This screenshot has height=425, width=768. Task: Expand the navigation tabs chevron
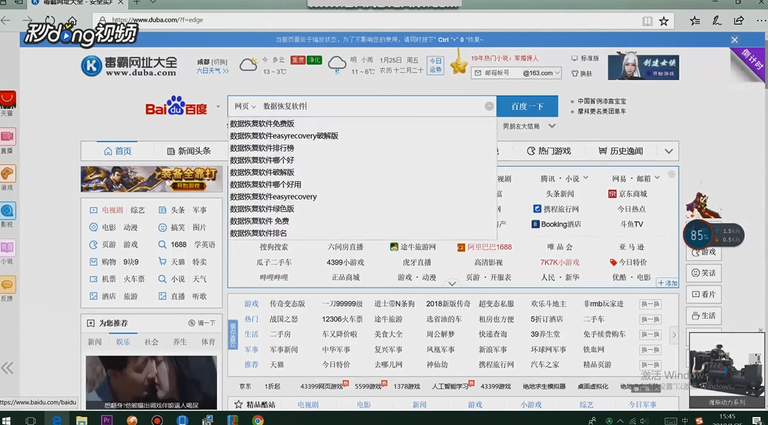[x=669, y=151]
